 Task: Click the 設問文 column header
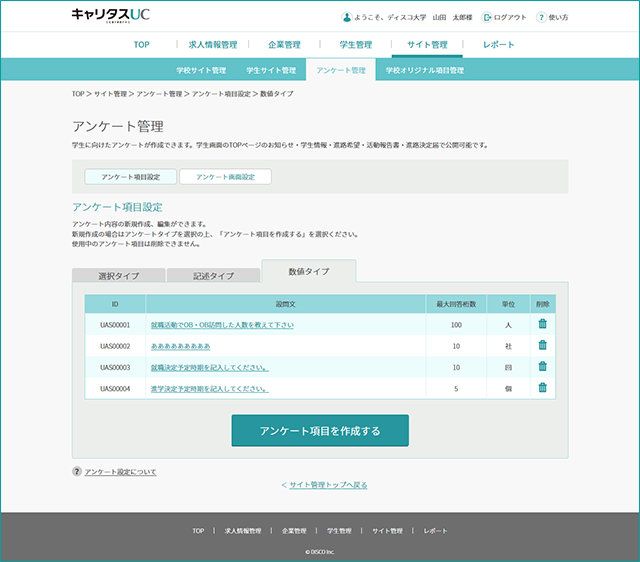pos(285,304)
